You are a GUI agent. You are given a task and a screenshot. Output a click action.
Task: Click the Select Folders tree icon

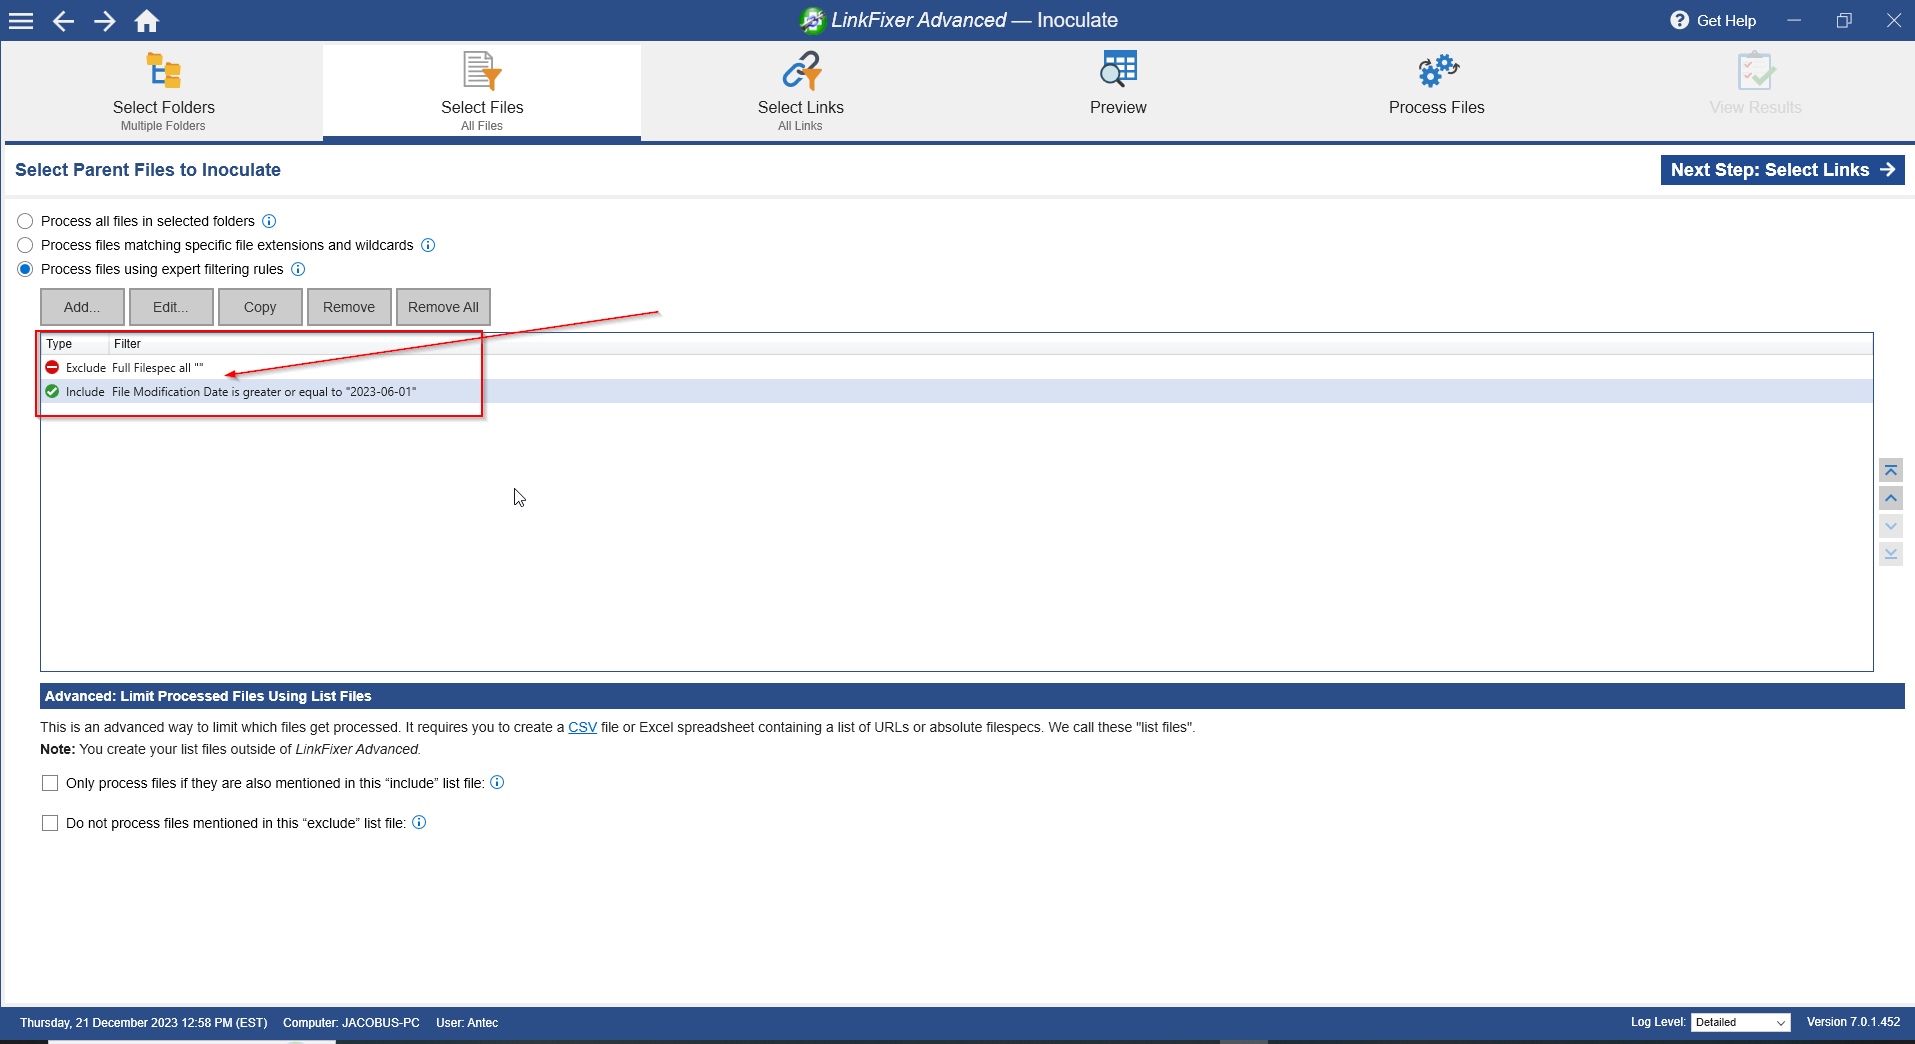point(164,71)
